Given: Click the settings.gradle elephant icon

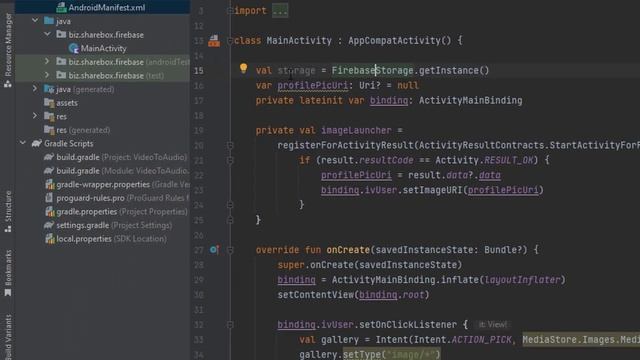Looking at the screenshot, I should tap(49, 225).
